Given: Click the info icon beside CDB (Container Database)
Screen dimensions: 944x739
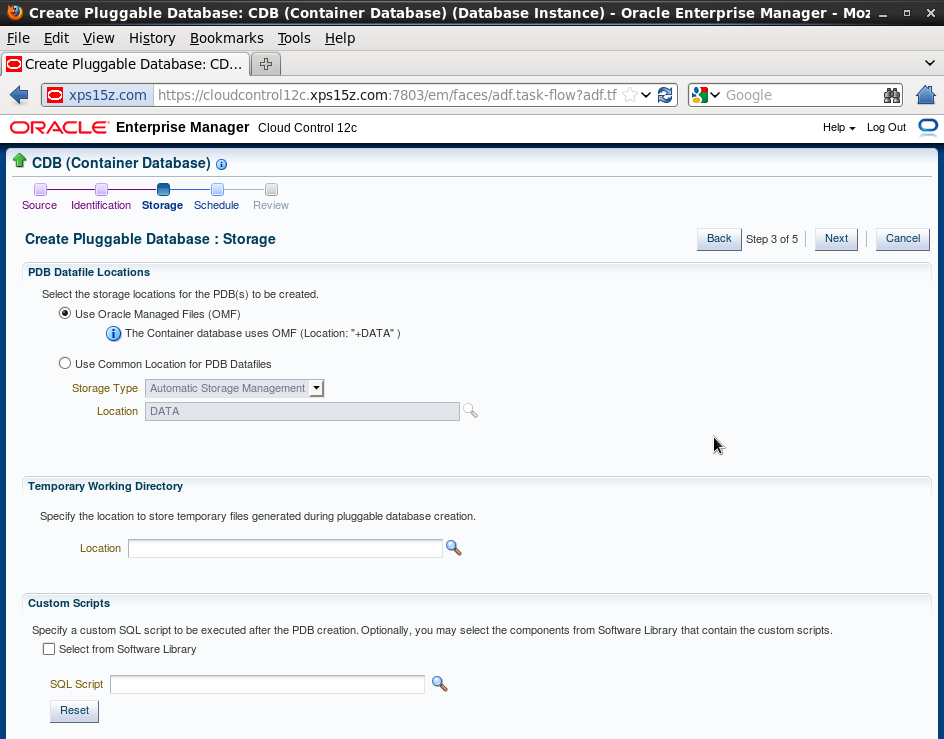Looking at the screenshot, I should coord(221,164).
